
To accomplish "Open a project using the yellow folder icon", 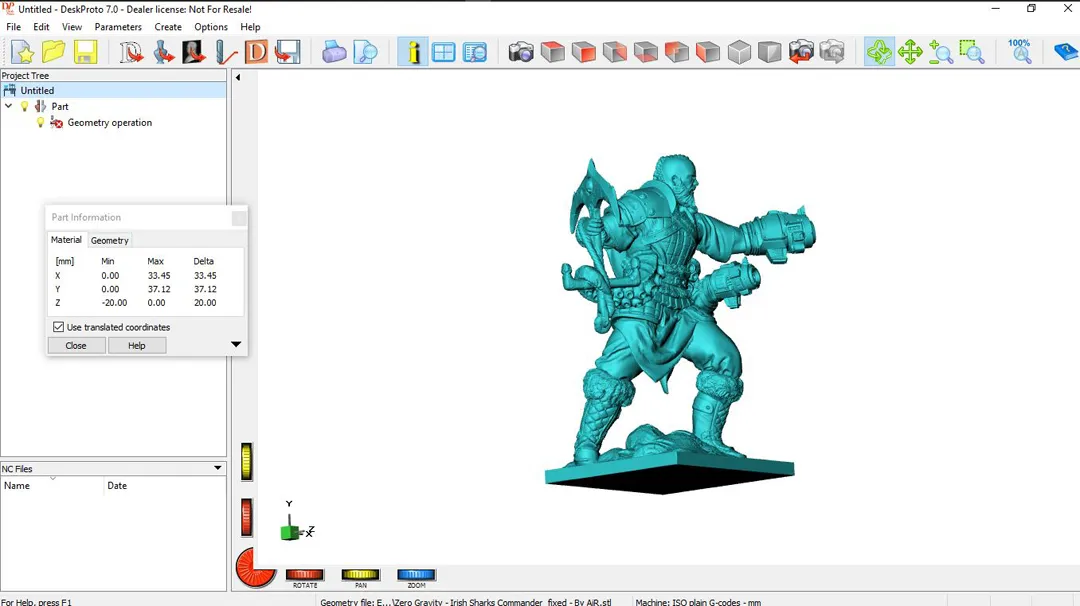I will [x=54, y=52].
